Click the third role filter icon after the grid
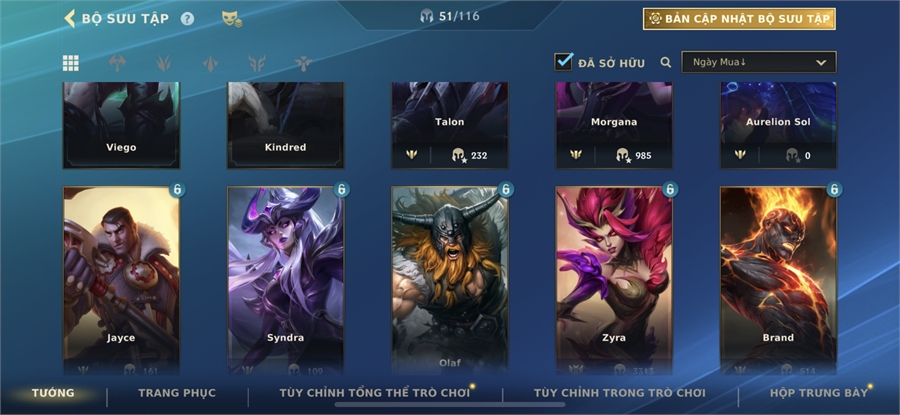 click(211, 63)
